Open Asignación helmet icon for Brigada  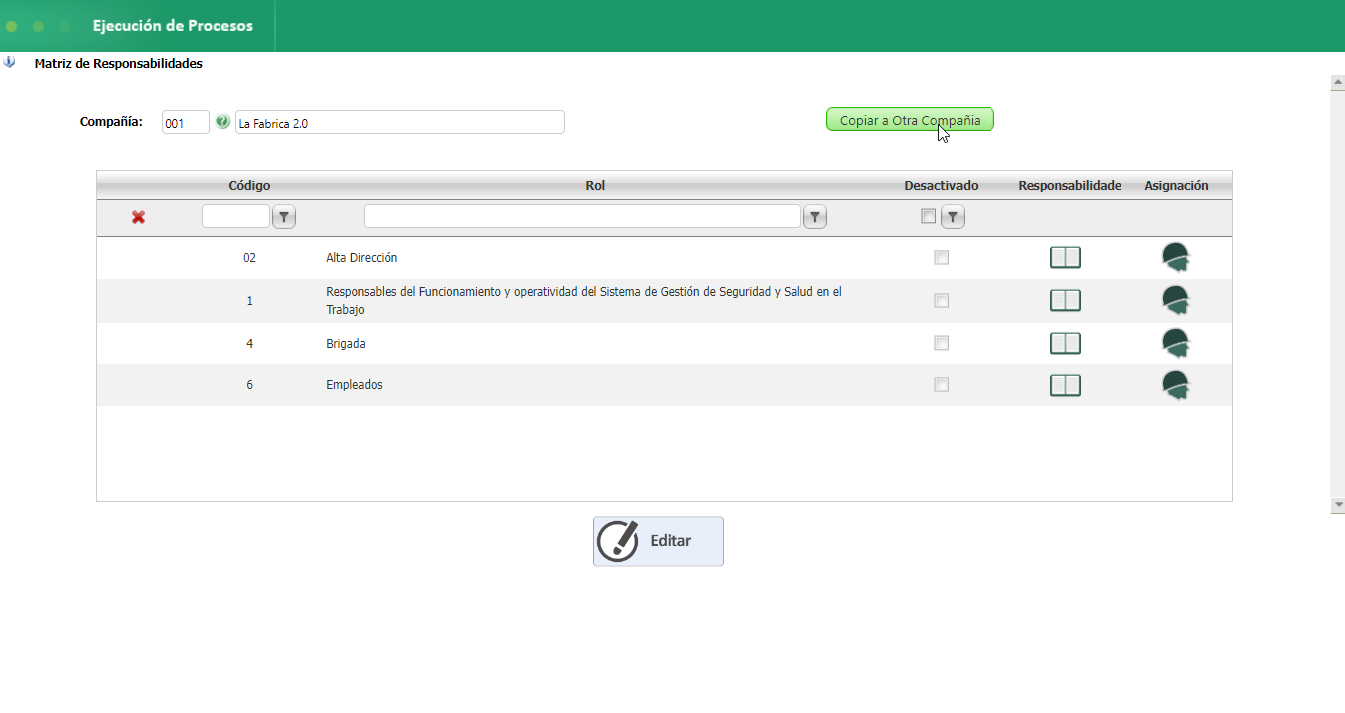(x=1176, y=343)
